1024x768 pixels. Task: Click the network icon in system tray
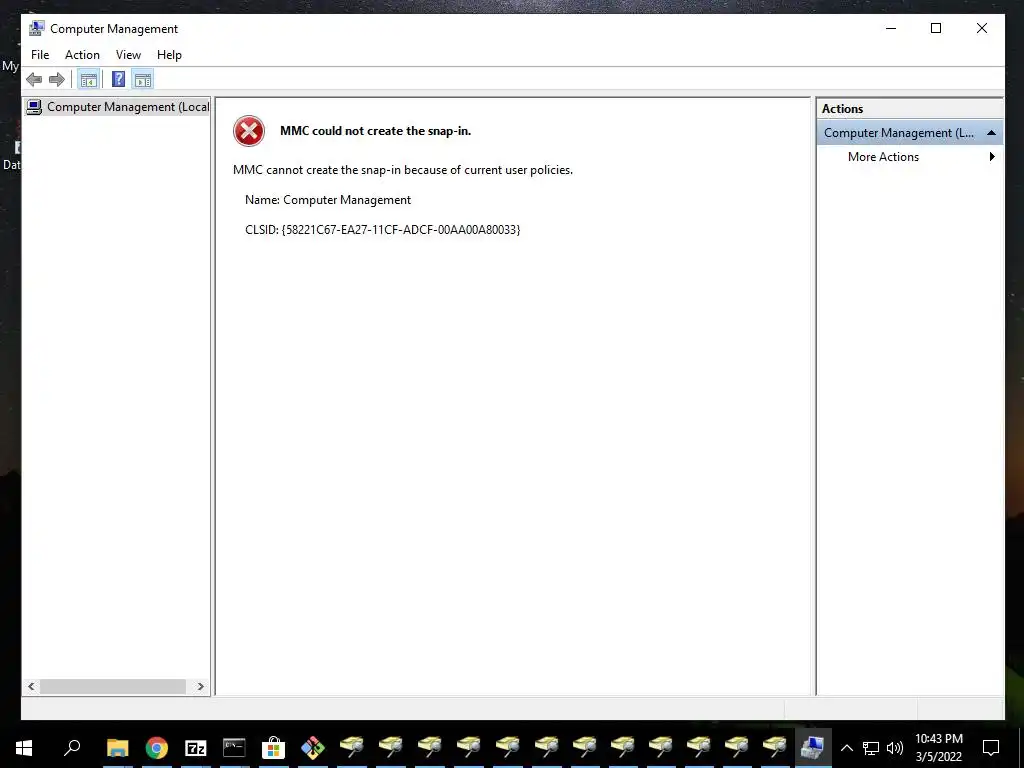(871, 748)
